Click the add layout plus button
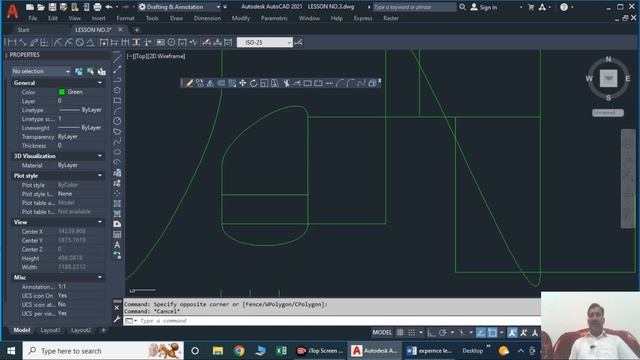The image size is (640, 360). coord(103,330)
